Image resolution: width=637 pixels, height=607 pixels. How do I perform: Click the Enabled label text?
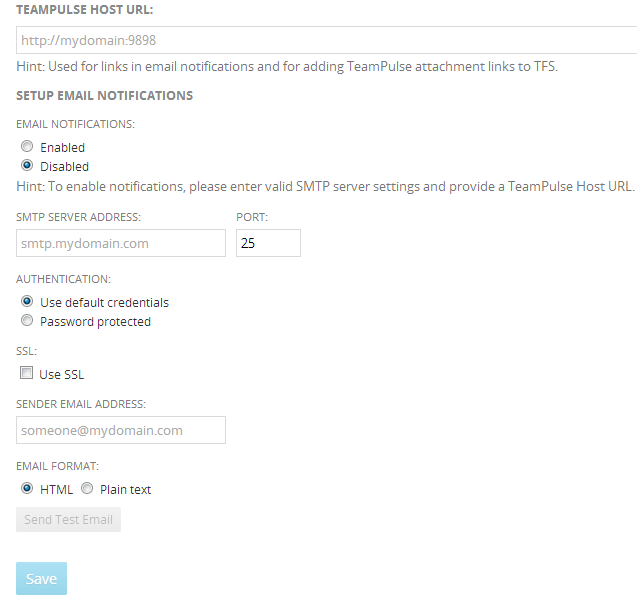63,147
